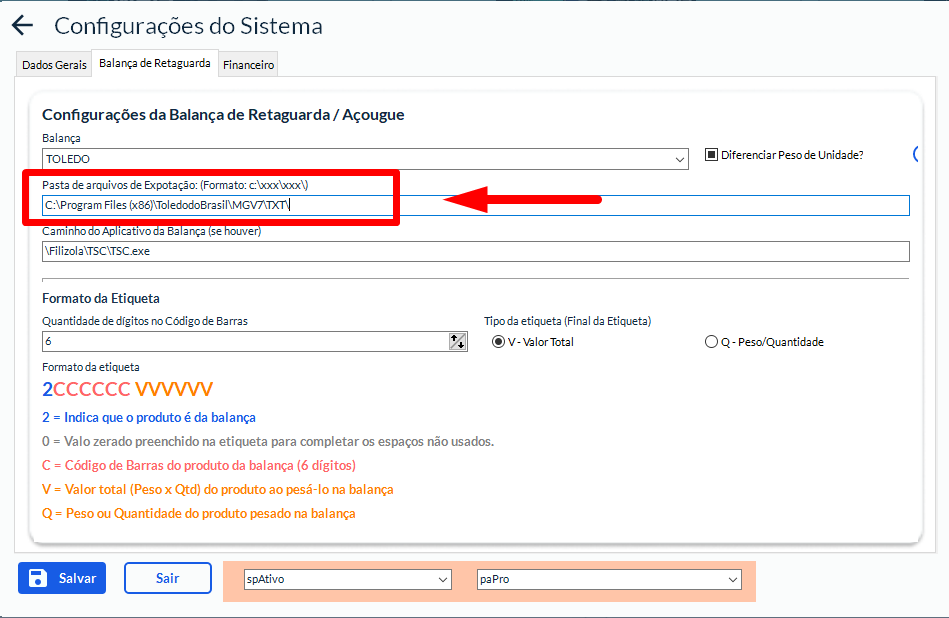Focus the Caminho do Aplicativo da Balança field

(475, 251)
